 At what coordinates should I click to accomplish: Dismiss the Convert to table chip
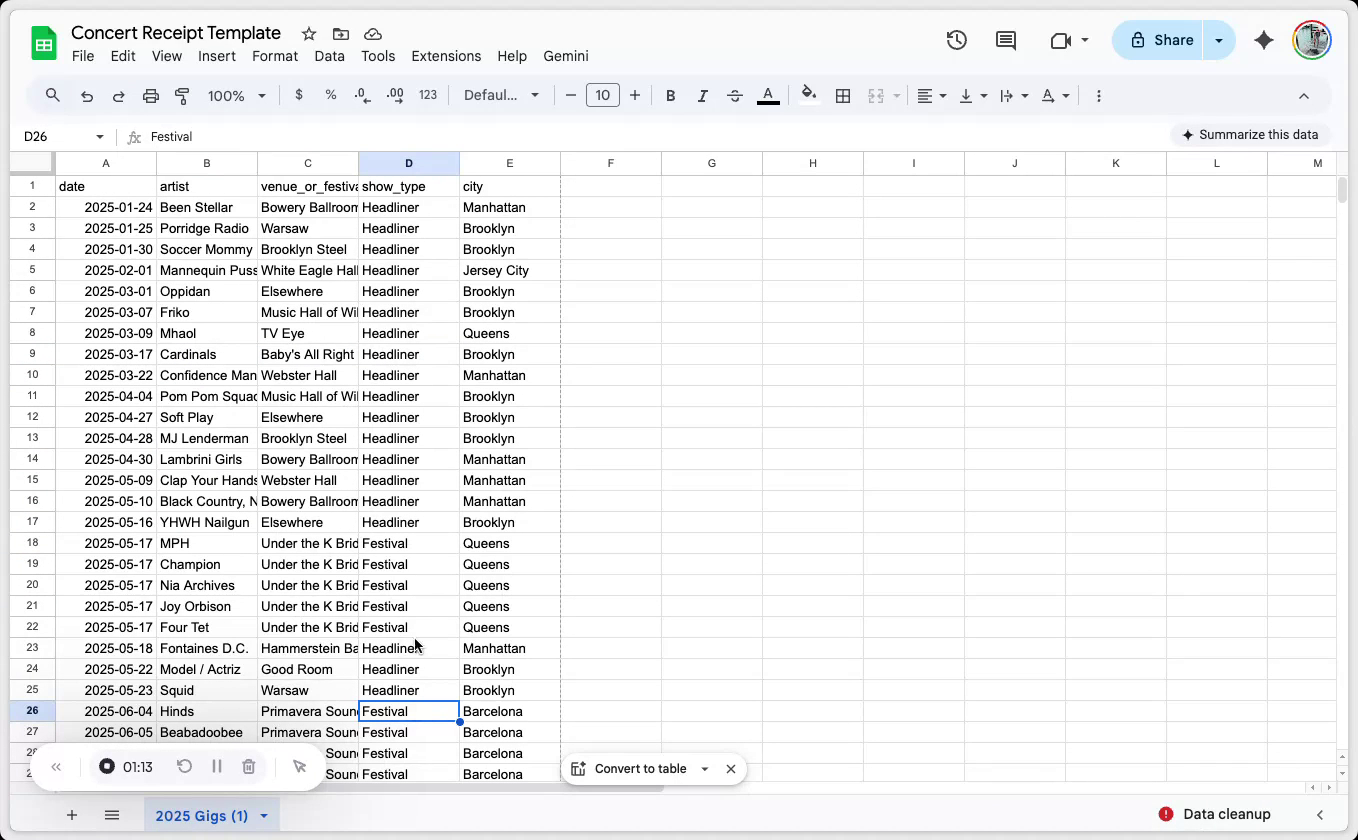731,769
